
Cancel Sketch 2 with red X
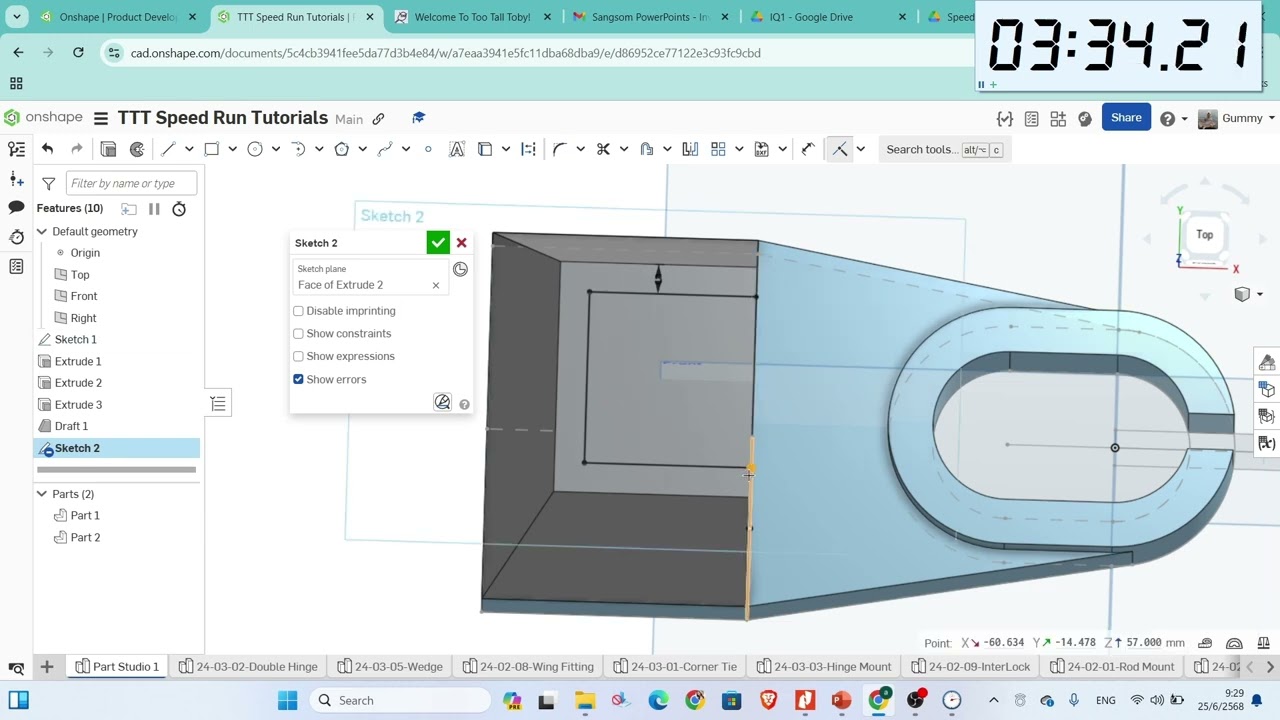[462, 243]
